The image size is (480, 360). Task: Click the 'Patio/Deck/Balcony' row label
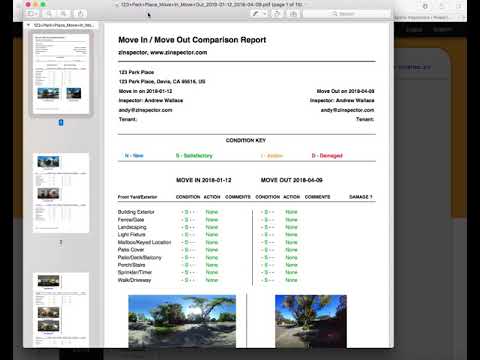[x=140, y=258]
